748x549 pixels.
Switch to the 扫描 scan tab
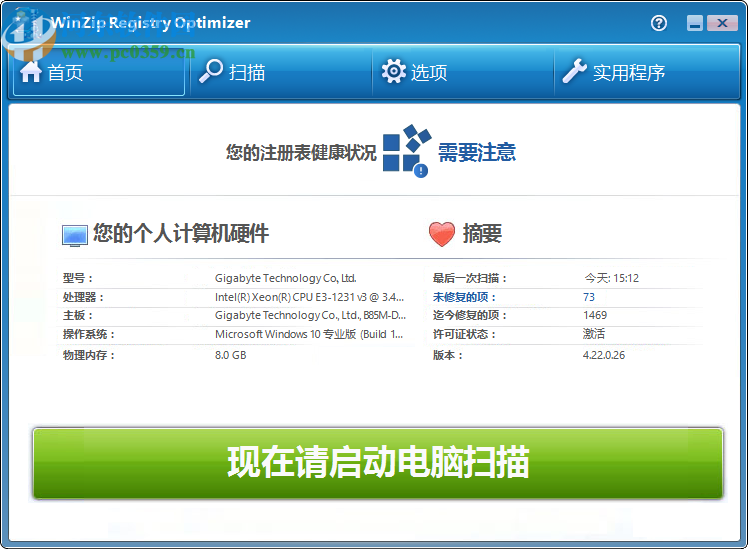click(281, 73)
